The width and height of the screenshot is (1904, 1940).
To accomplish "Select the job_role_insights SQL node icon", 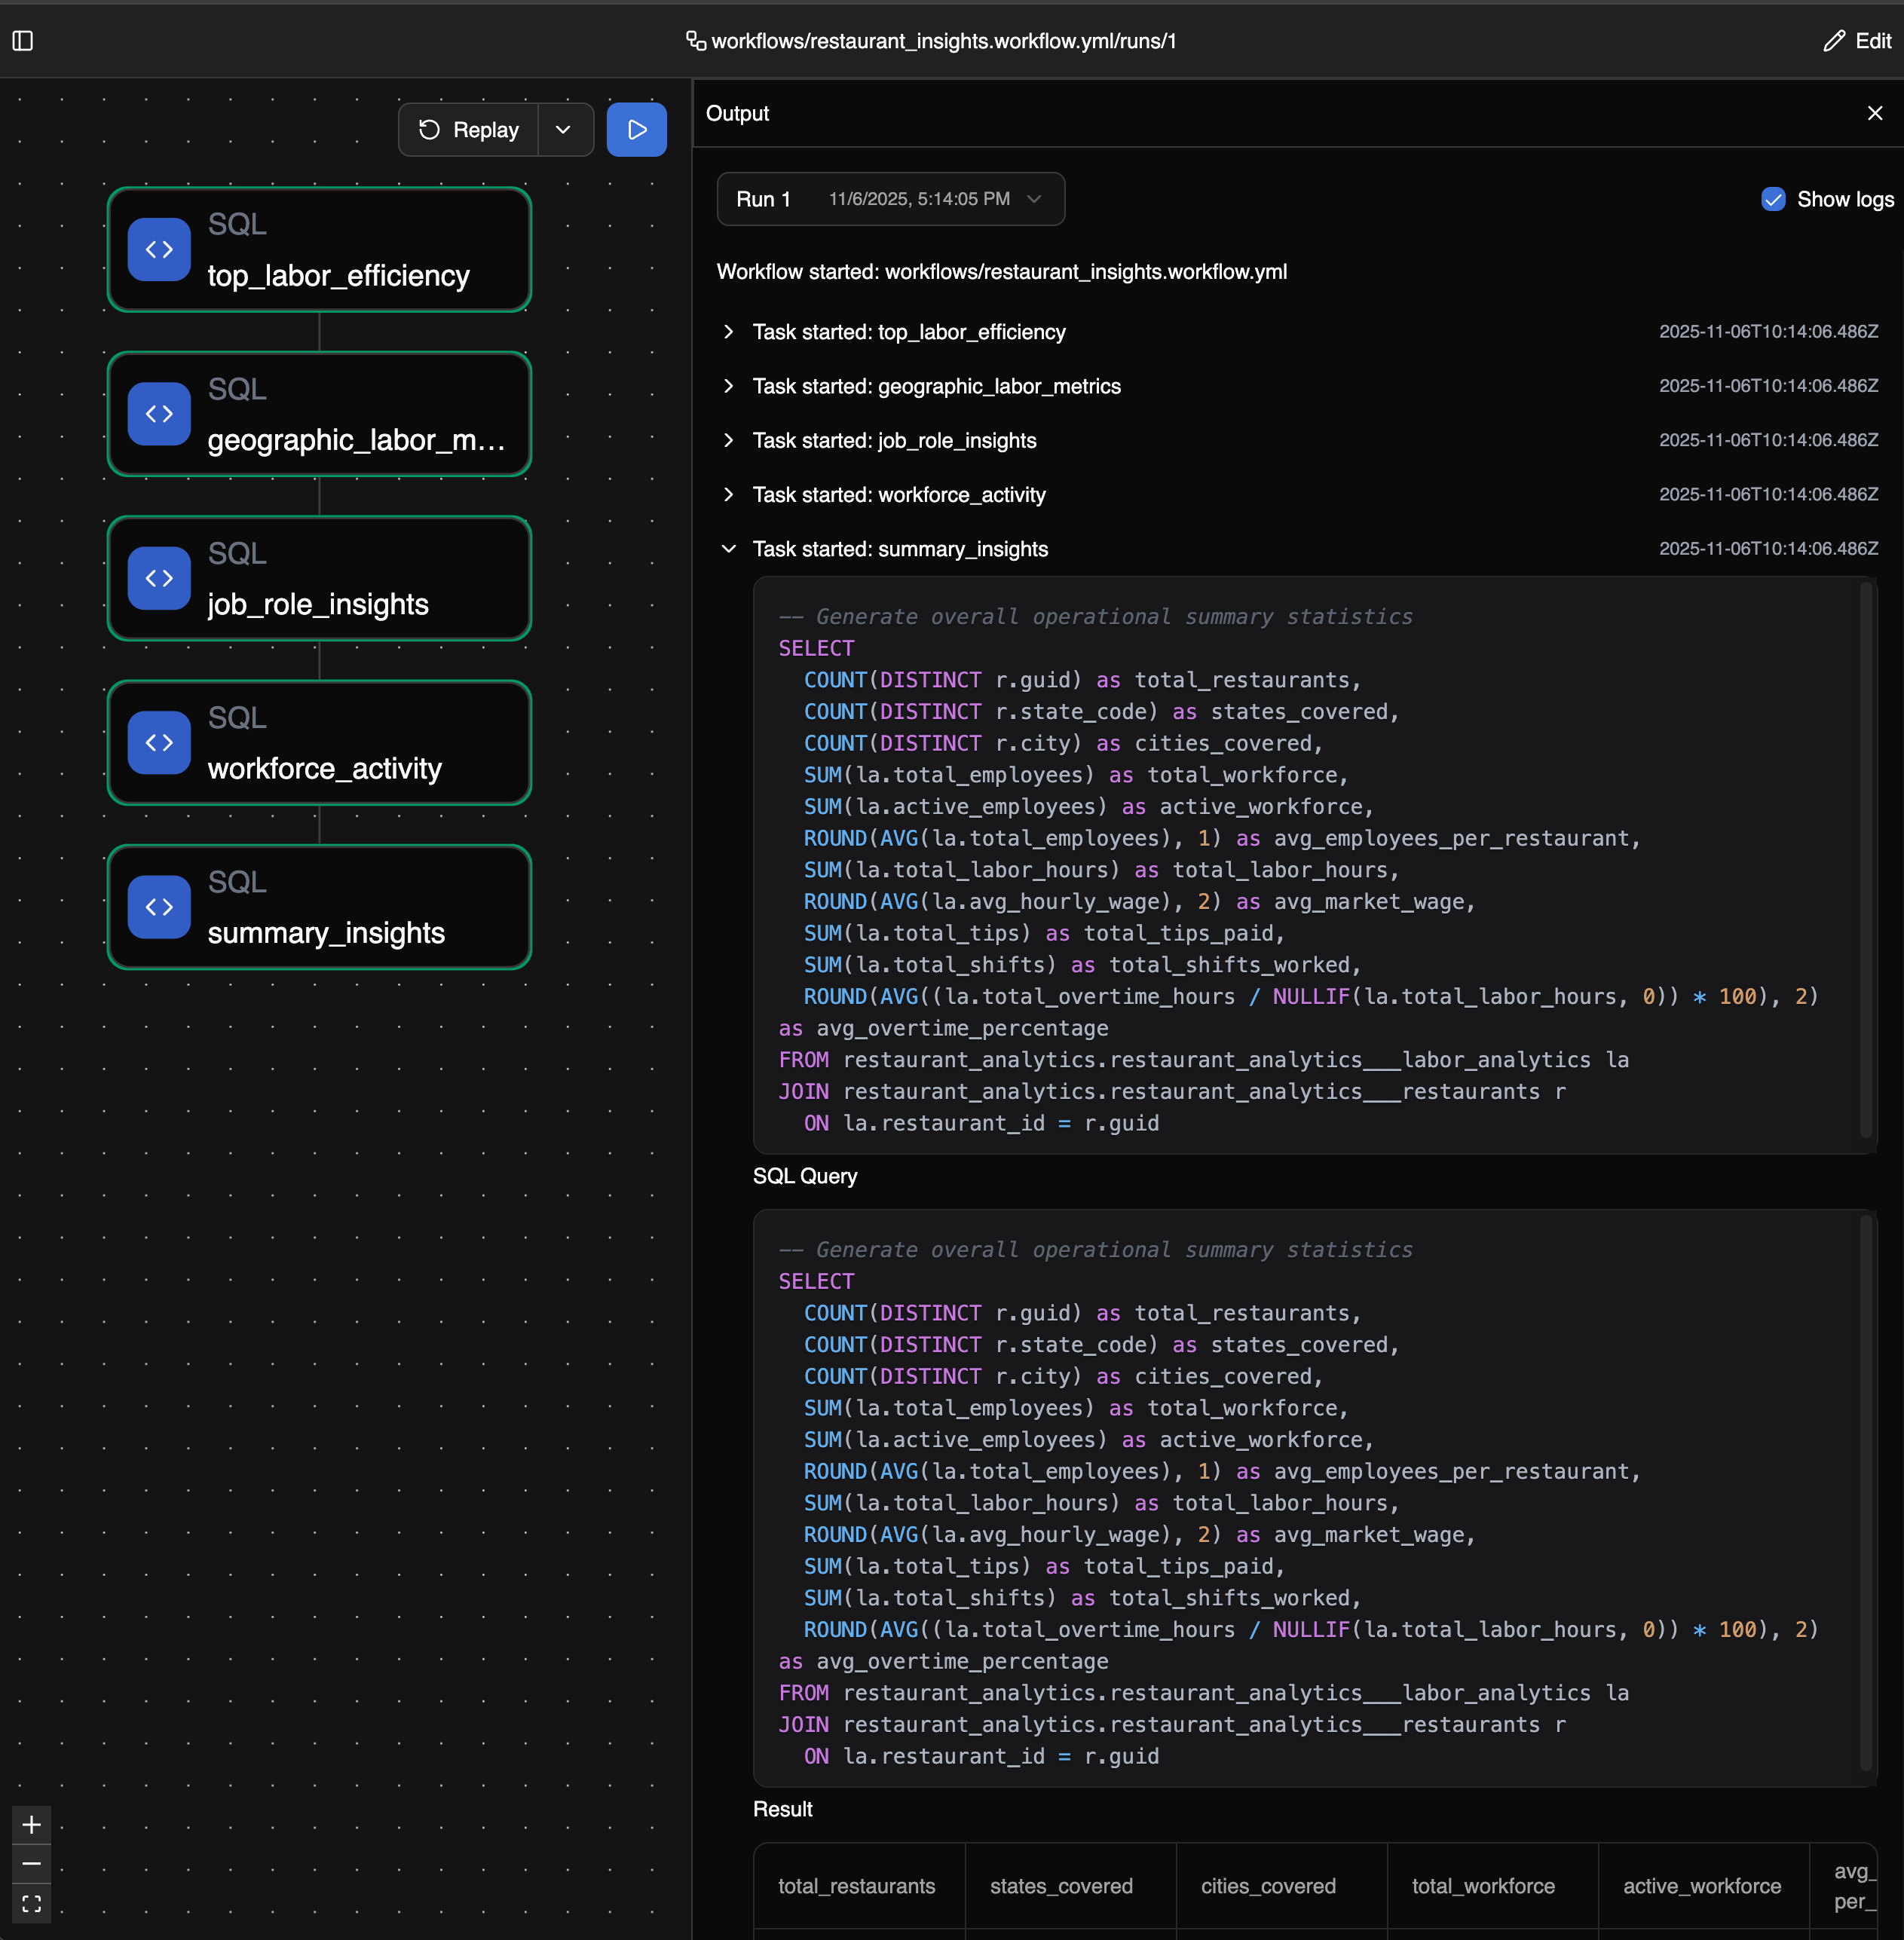I will [x=159, y=579].
